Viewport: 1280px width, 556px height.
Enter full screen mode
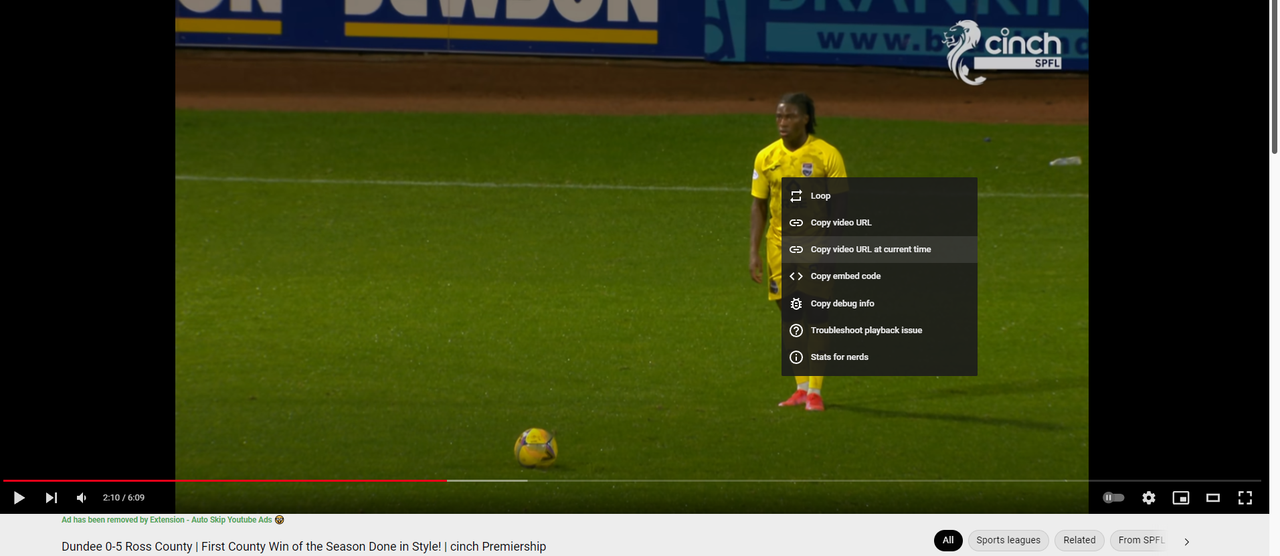[1245, 497]
